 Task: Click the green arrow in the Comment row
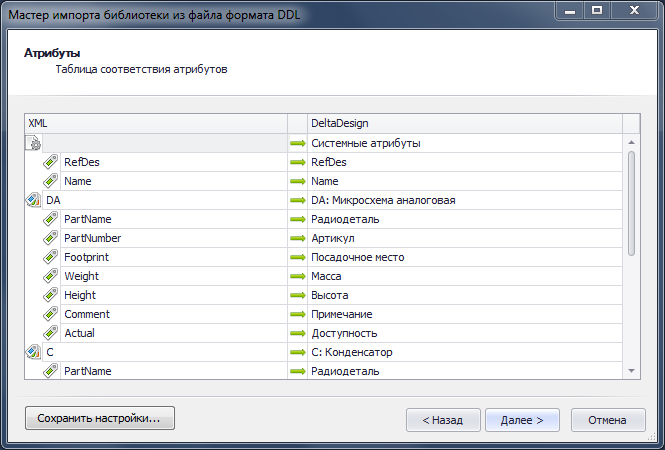(298, 314)
